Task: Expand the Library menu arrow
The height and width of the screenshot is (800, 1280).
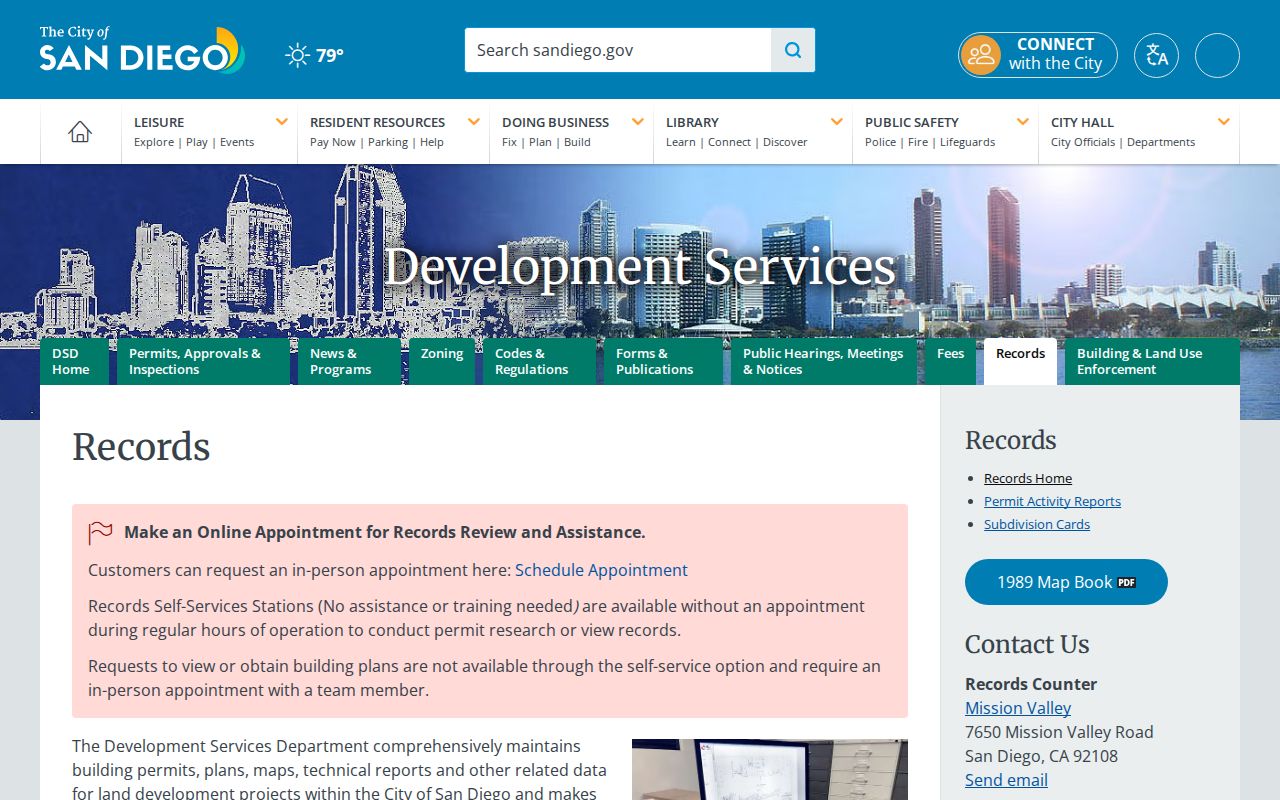Action: tap(837, 122)
